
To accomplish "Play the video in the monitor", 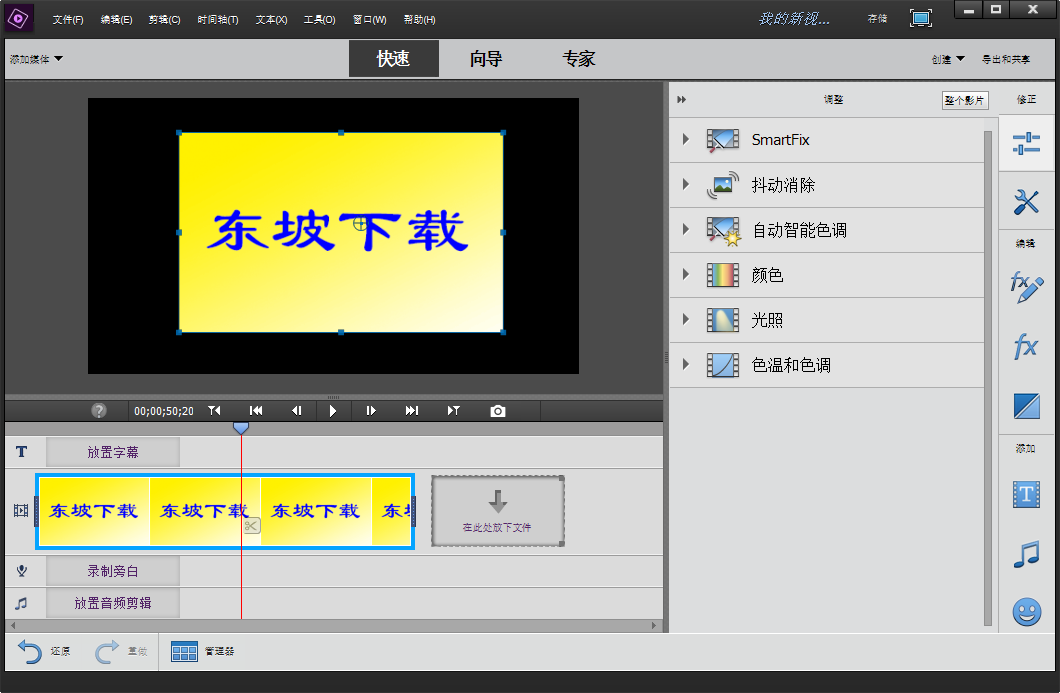I will click(334, 410).
